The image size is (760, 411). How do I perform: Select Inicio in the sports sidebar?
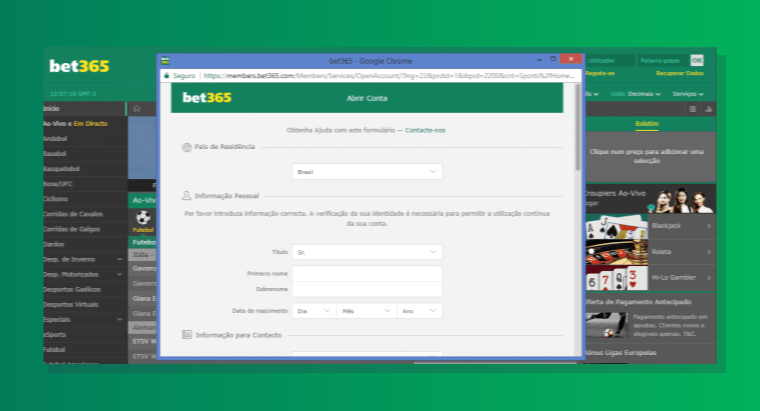(85, 109)
